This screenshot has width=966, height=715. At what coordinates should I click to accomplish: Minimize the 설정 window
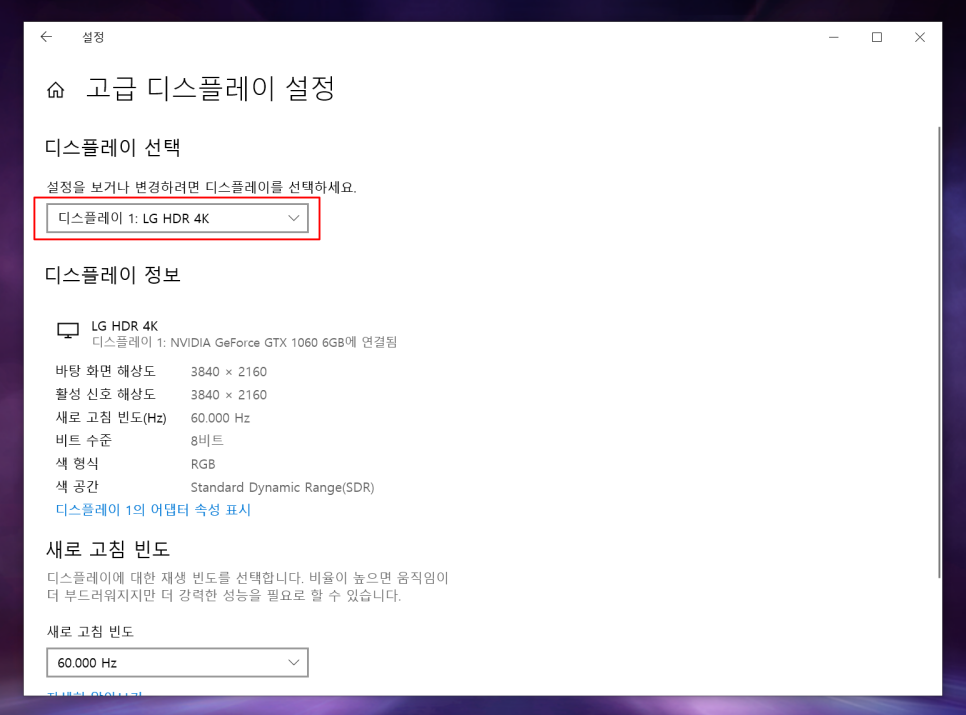[834, 37]
